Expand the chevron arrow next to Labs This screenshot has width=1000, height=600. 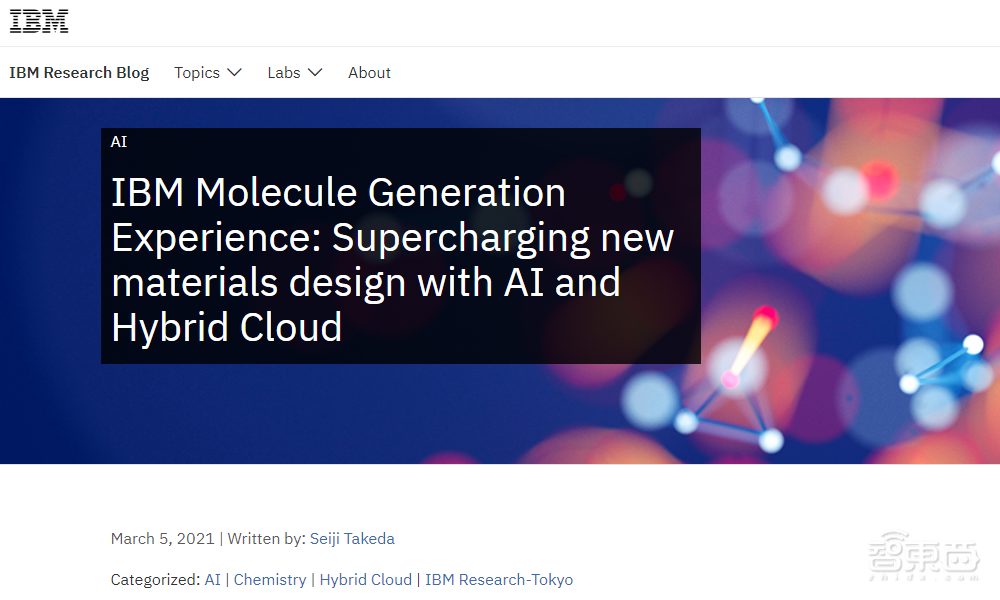(x=315, y=73)
